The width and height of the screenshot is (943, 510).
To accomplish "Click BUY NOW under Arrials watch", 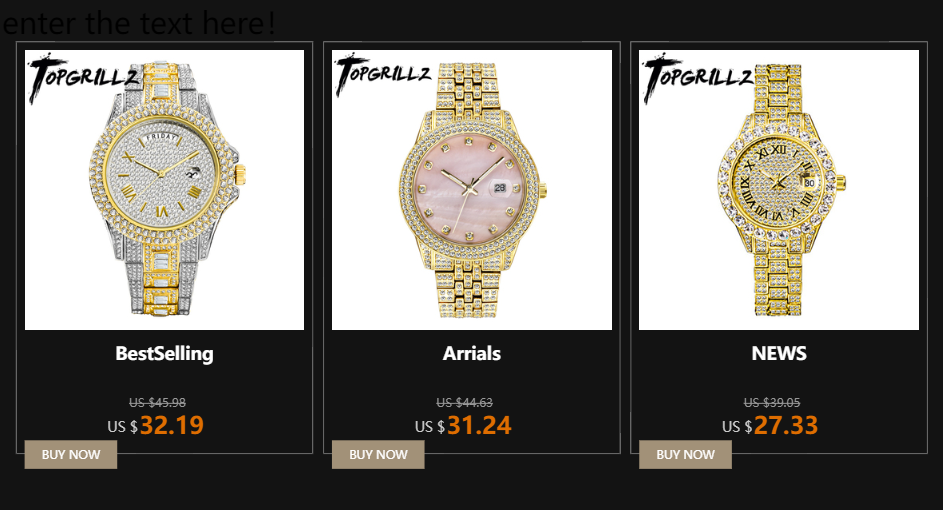I will tap(378, 455).
